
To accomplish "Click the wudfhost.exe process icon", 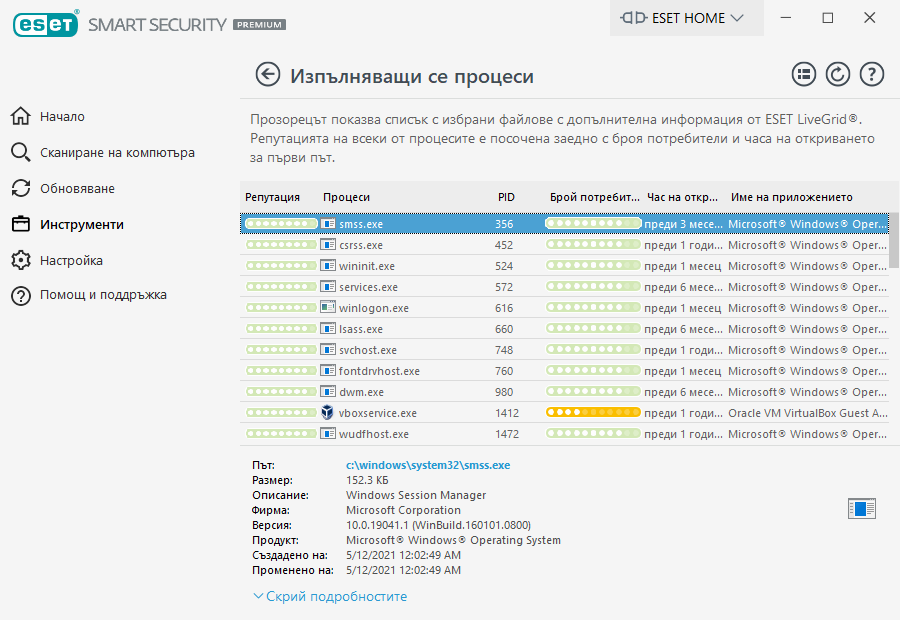I will [x=328, y=433].
